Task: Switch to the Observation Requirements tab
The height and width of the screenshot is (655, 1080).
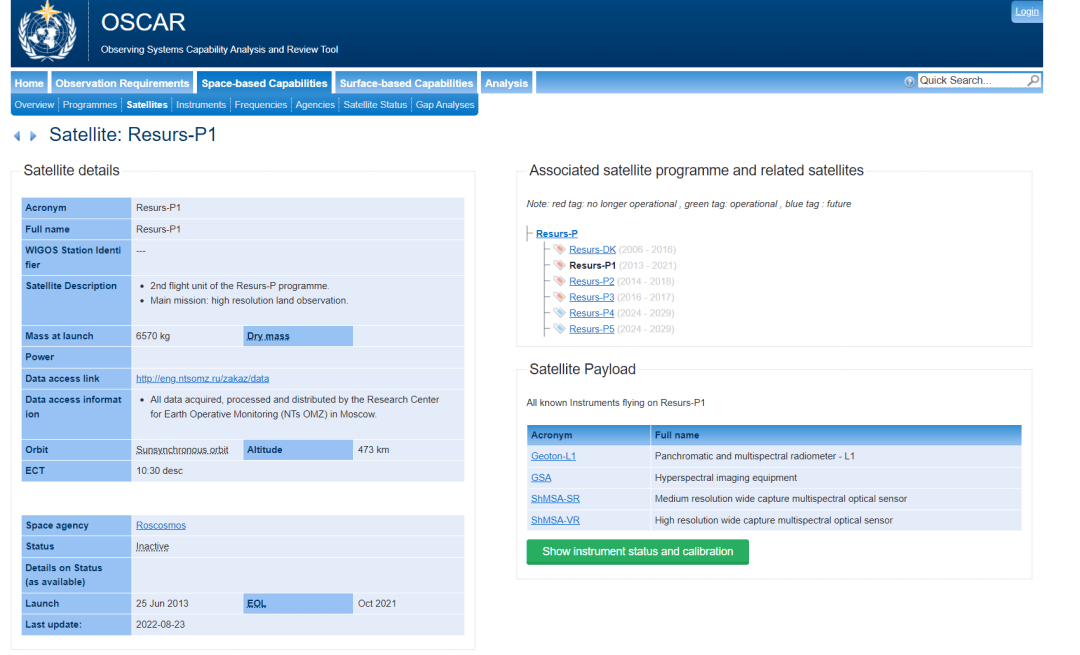Action: [122, 83]
